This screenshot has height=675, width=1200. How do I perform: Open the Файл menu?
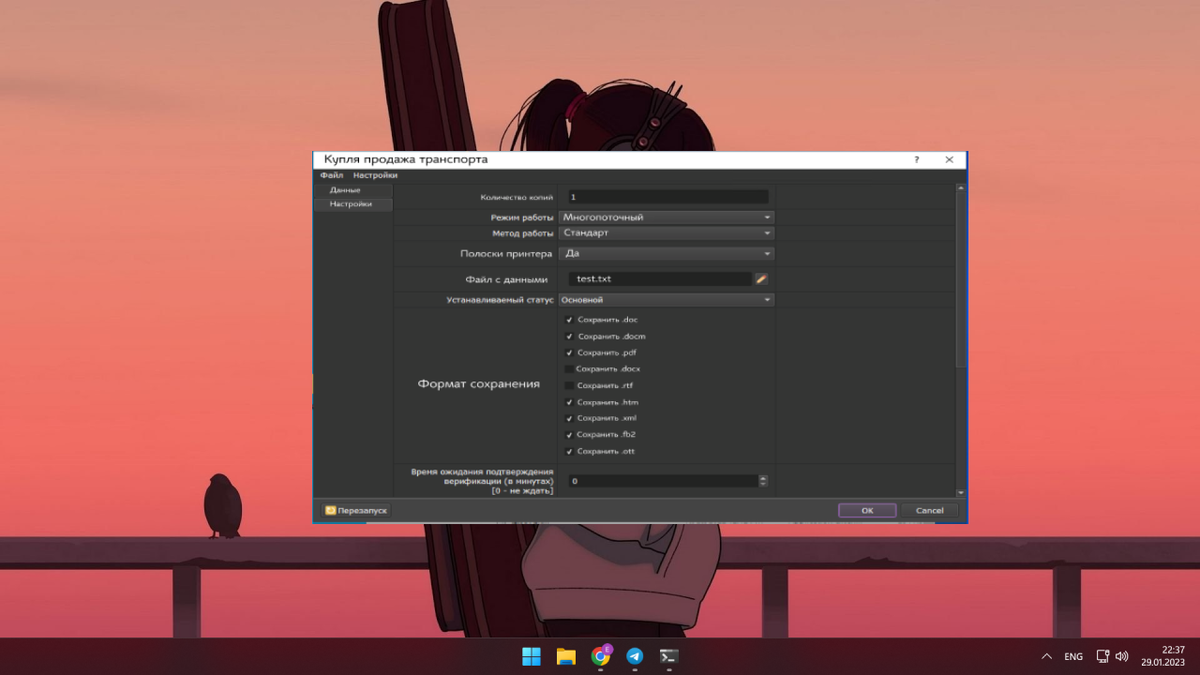click(331, 175)
